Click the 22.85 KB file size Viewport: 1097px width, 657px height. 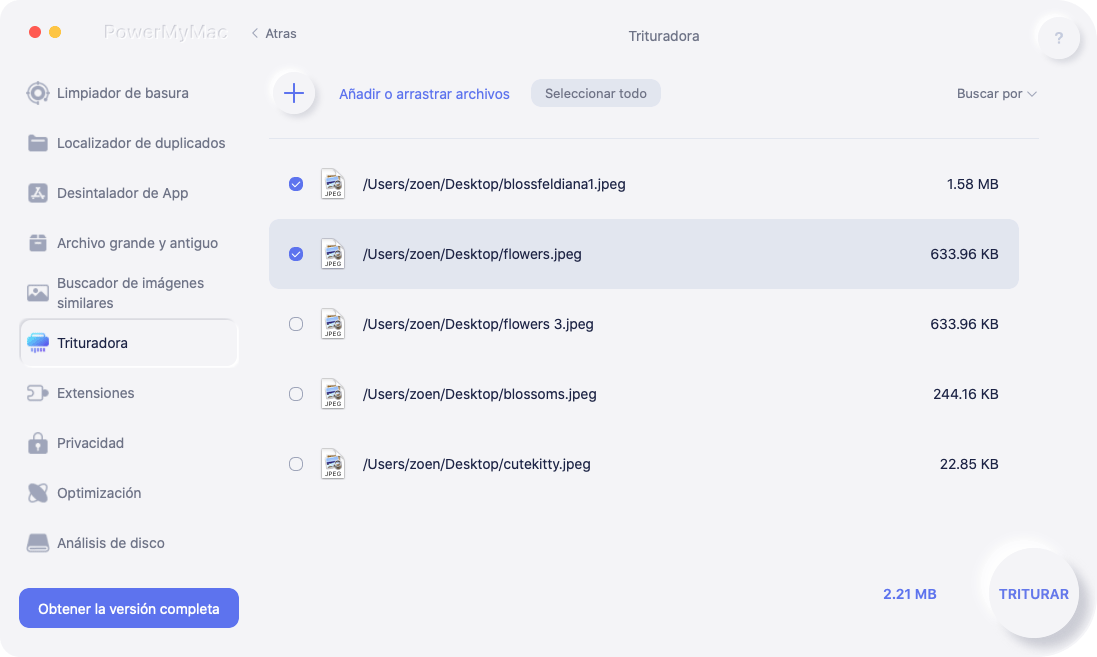969,464
